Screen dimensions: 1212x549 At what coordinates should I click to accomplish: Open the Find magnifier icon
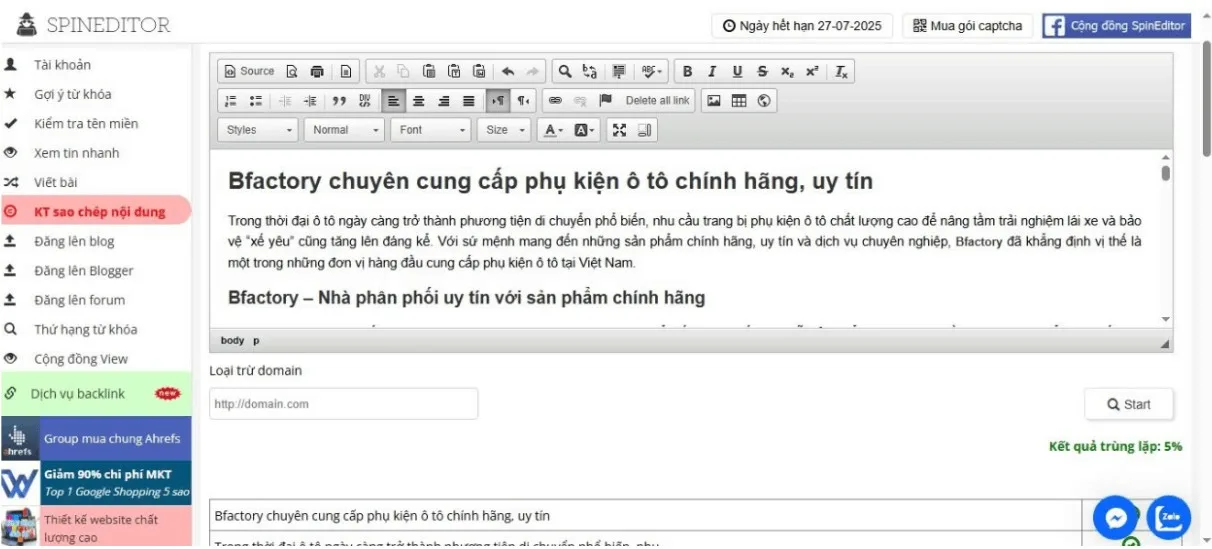pyautogui.click(x=564, y=71)
